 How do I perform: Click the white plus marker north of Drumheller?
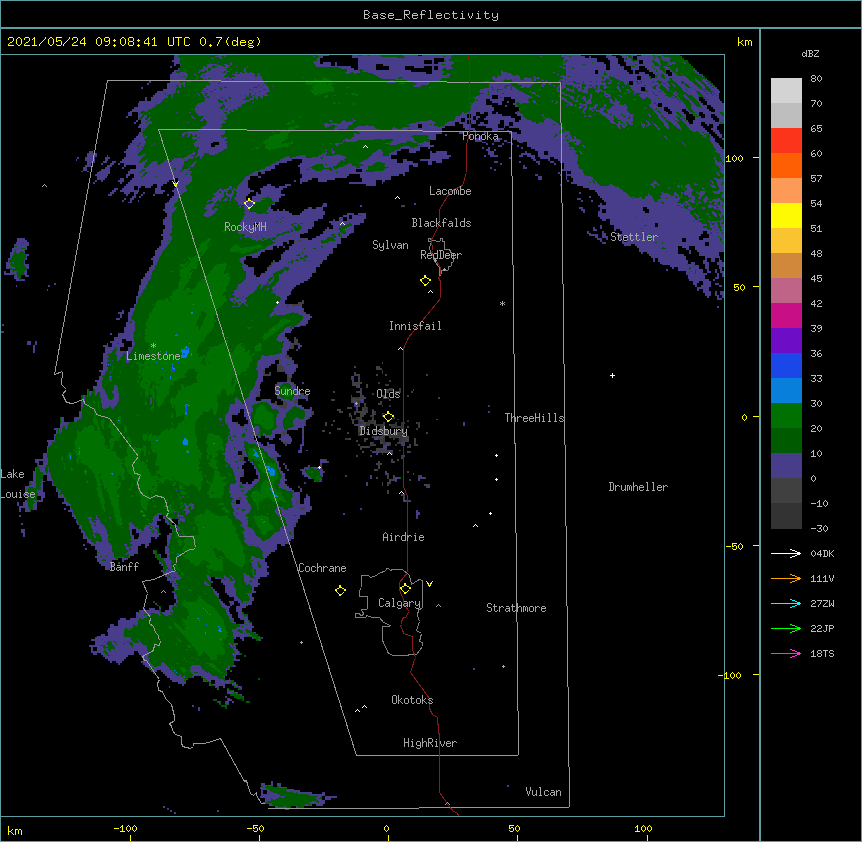pos(612,375)
